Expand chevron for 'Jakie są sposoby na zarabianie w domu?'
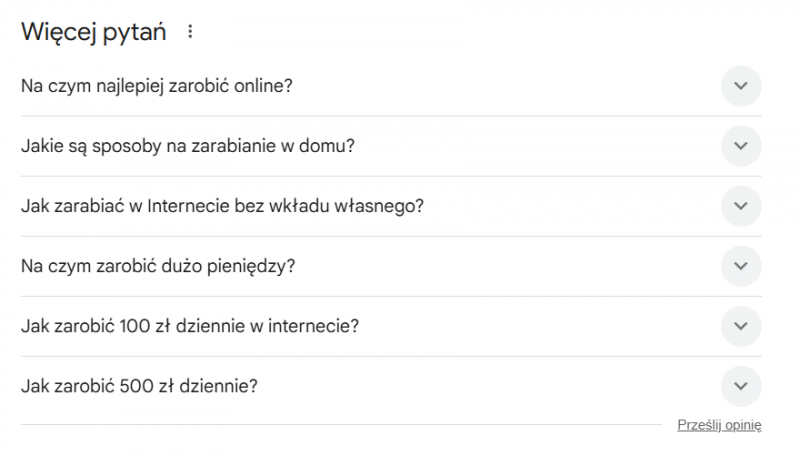Viewport: 800px width, 456px height. (741, 146)
